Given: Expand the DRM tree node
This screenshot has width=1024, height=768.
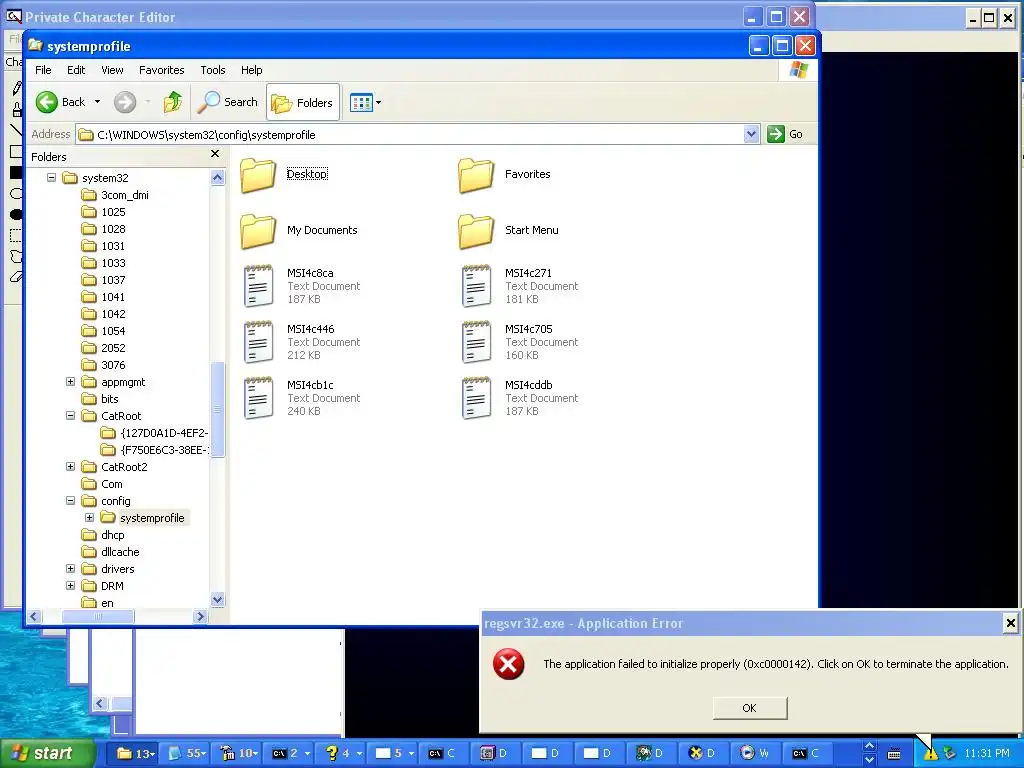Looking at the screenshot, I should coord(71,585).
